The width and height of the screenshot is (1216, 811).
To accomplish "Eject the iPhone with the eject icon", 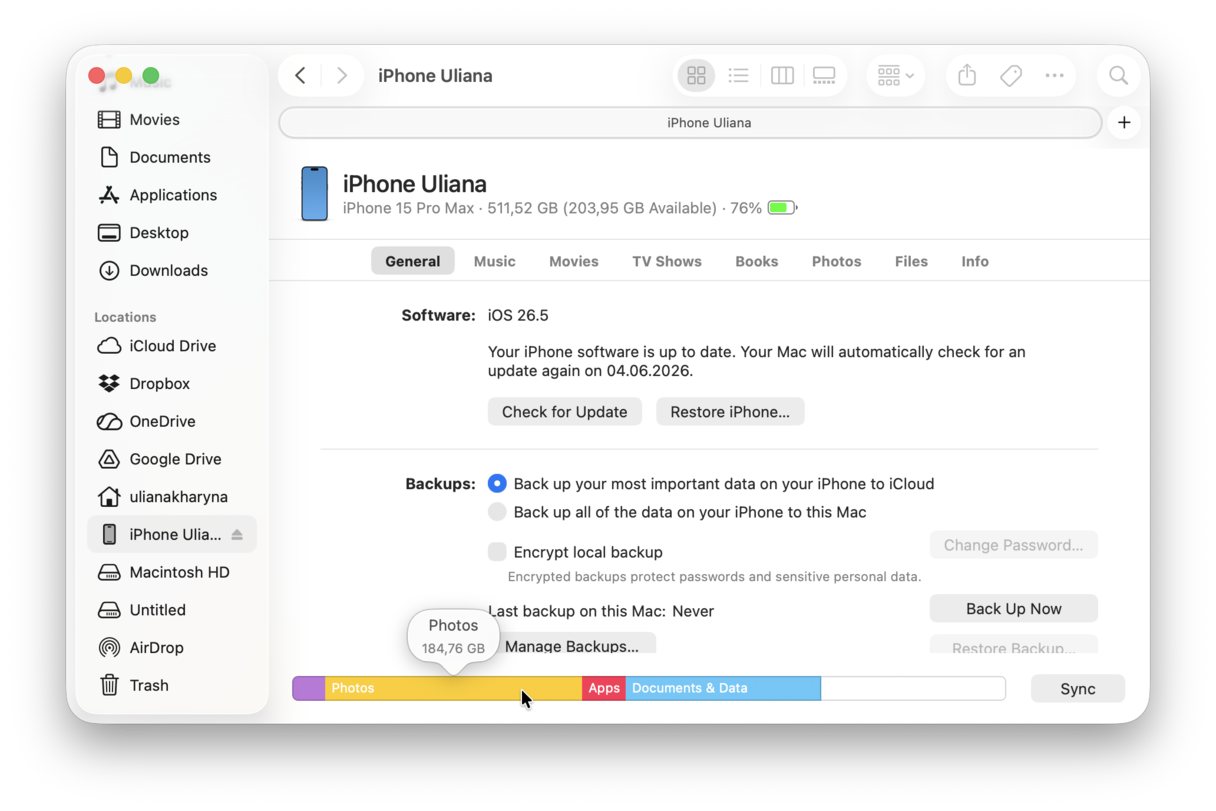I will click(x=237, y=535).
